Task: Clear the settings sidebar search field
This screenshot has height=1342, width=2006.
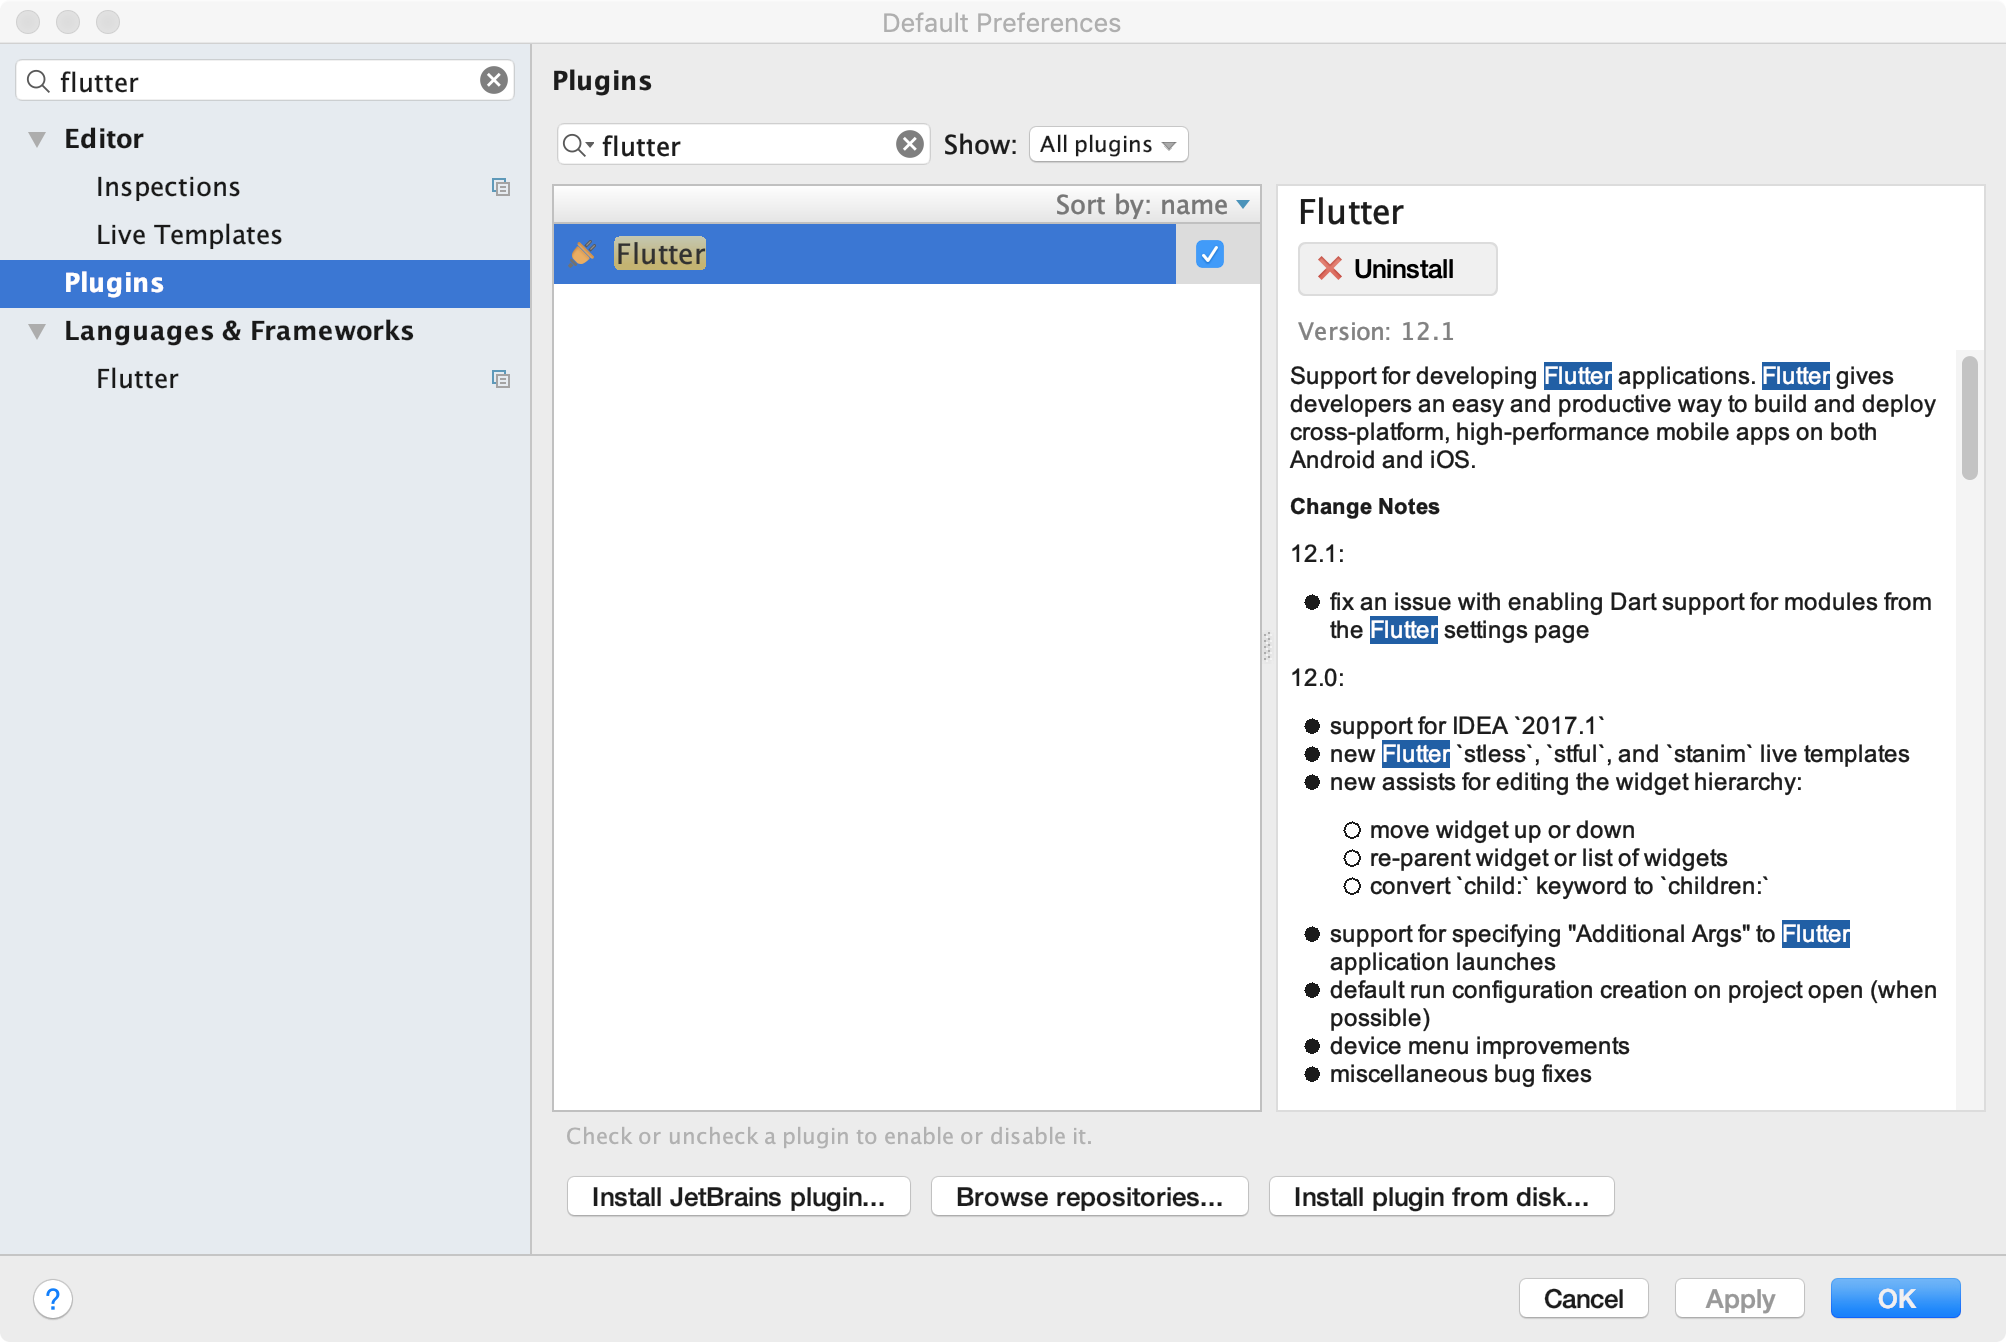Action: [x=493, y=81]
